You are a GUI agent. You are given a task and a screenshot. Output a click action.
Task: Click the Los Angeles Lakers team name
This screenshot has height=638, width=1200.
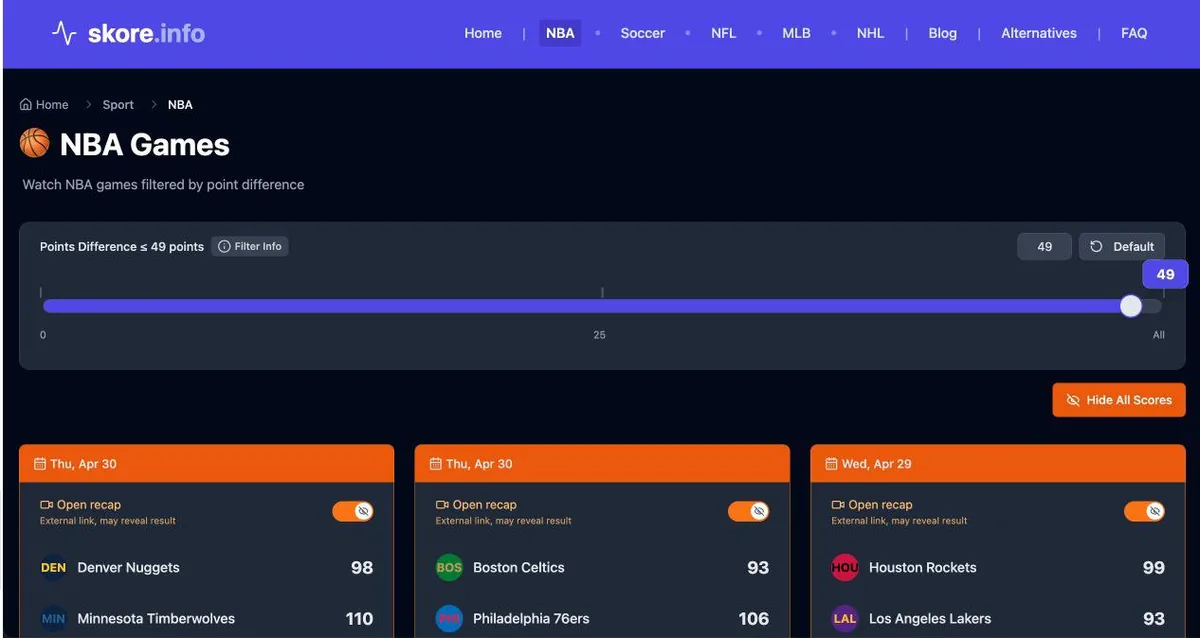click(x=930, y=618)
